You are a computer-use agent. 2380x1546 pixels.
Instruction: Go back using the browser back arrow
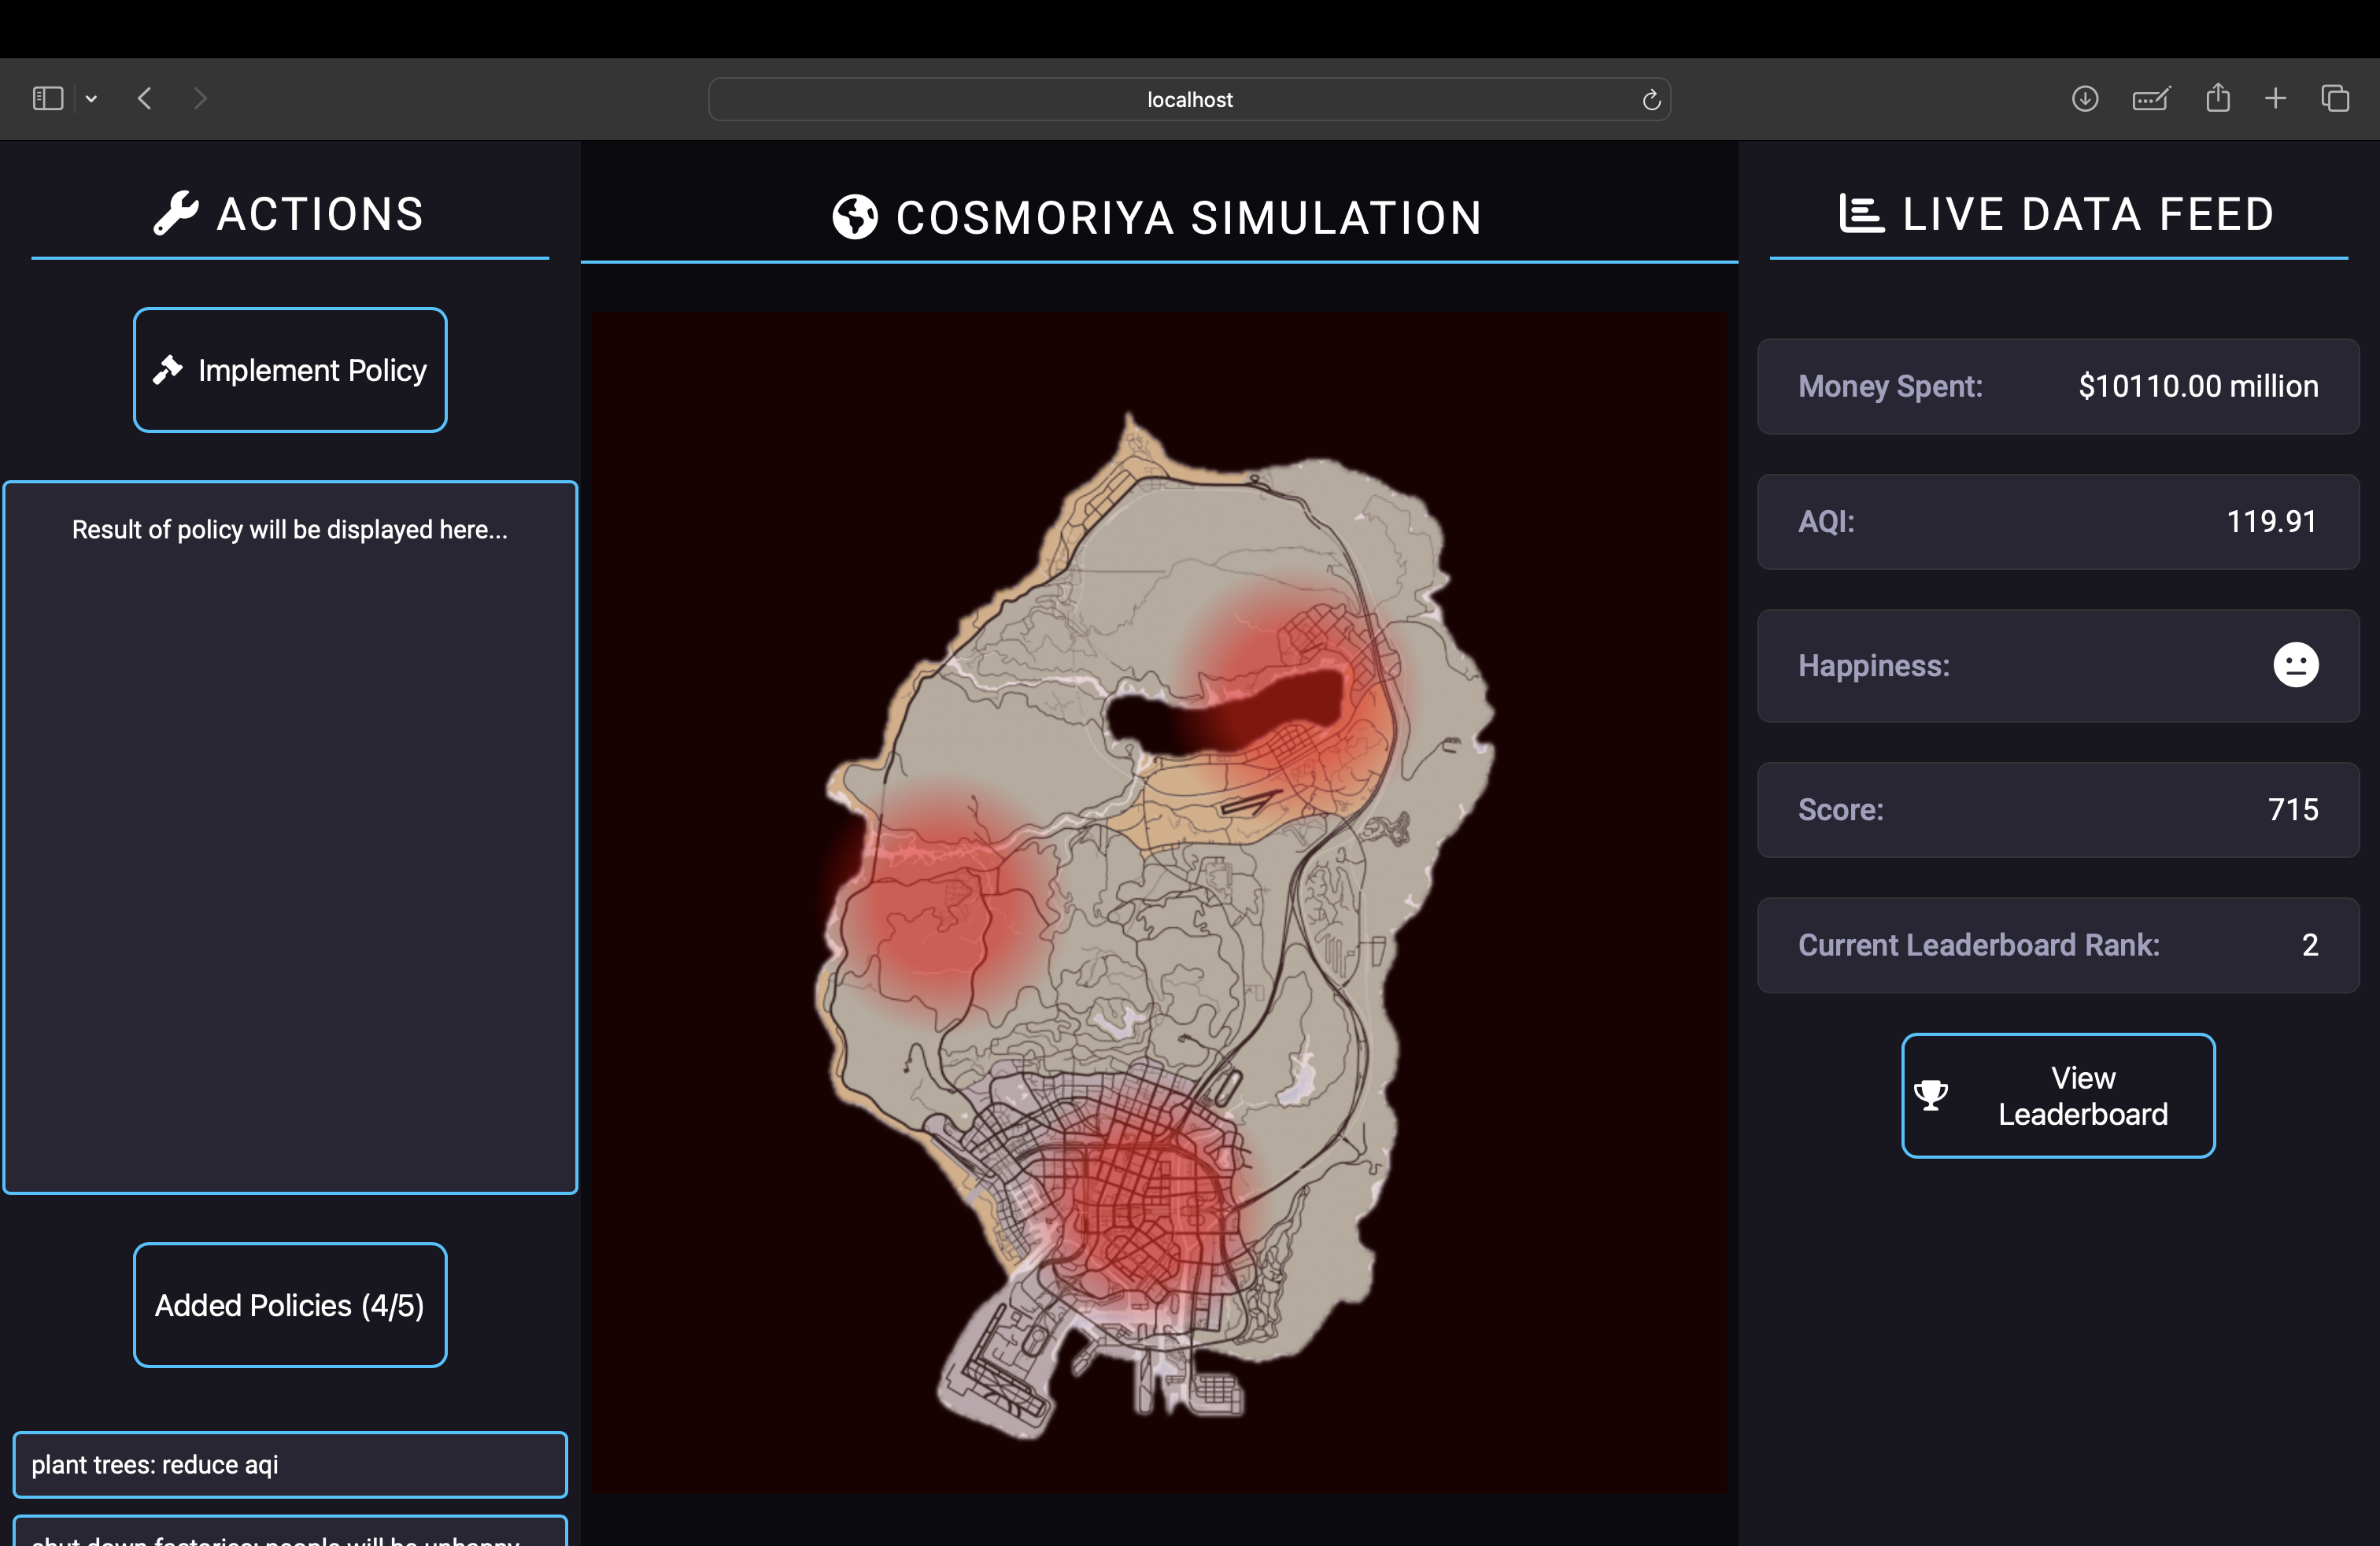(145, 98)
